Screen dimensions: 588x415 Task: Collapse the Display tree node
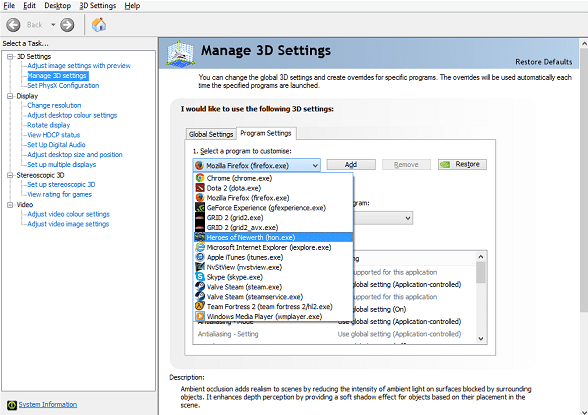[10, 96]
